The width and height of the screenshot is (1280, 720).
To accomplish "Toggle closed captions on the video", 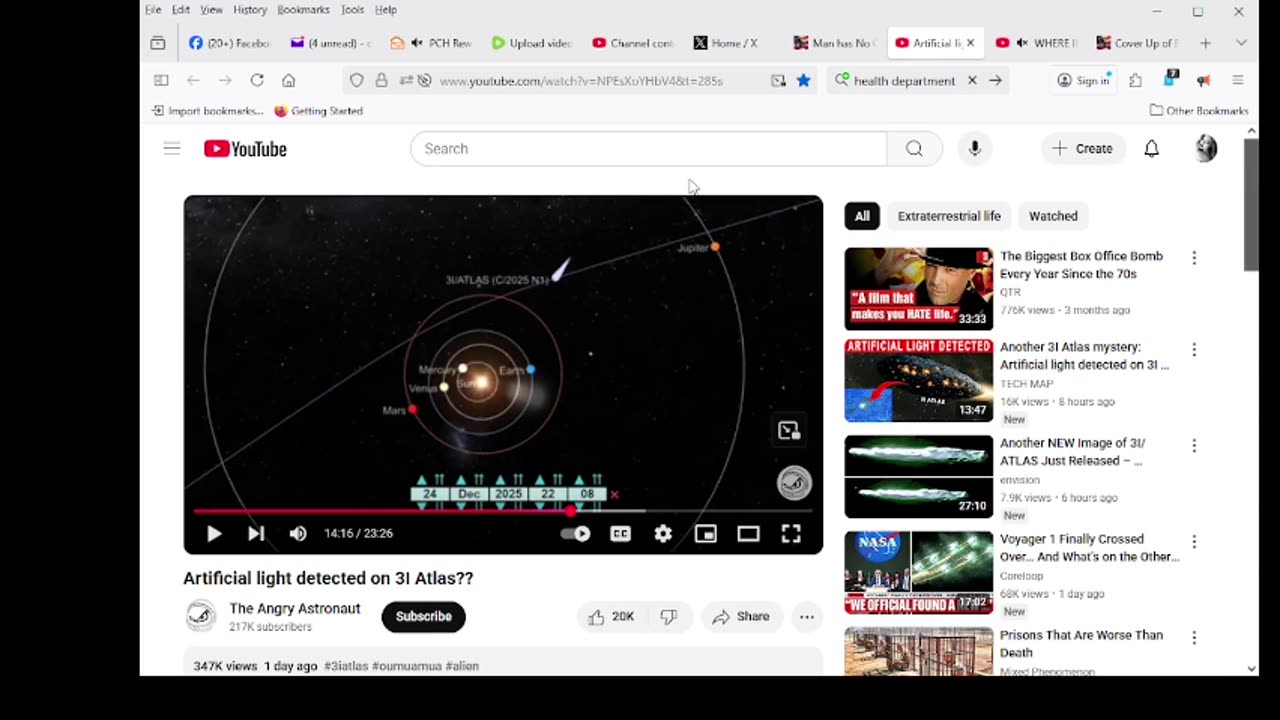I will click(621, 534).
